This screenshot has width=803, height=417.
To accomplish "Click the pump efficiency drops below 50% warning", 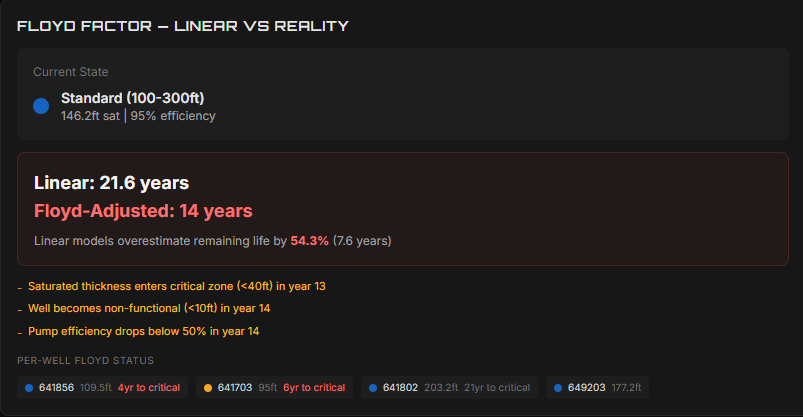I will pos(143,331).
